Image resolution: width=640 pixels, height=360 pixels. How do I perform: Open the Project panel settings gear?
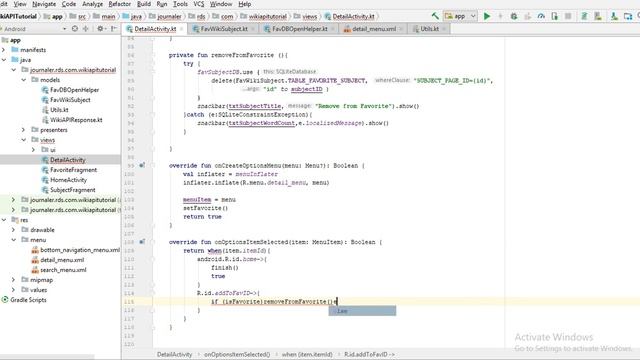pyautogui.click(x=100, y=29)
